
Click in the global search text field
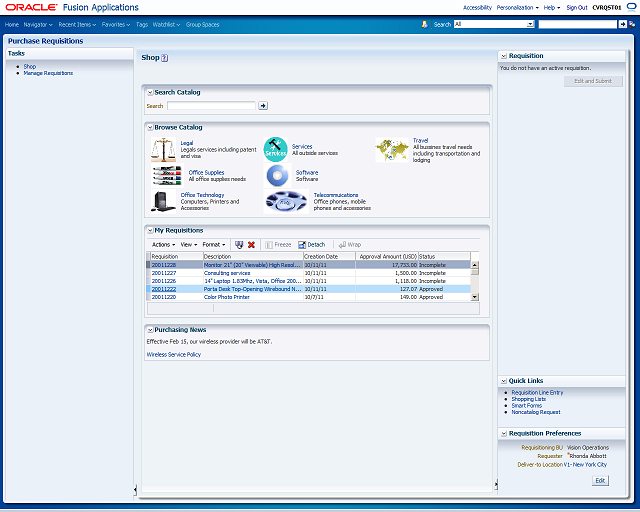pos(578,24)
